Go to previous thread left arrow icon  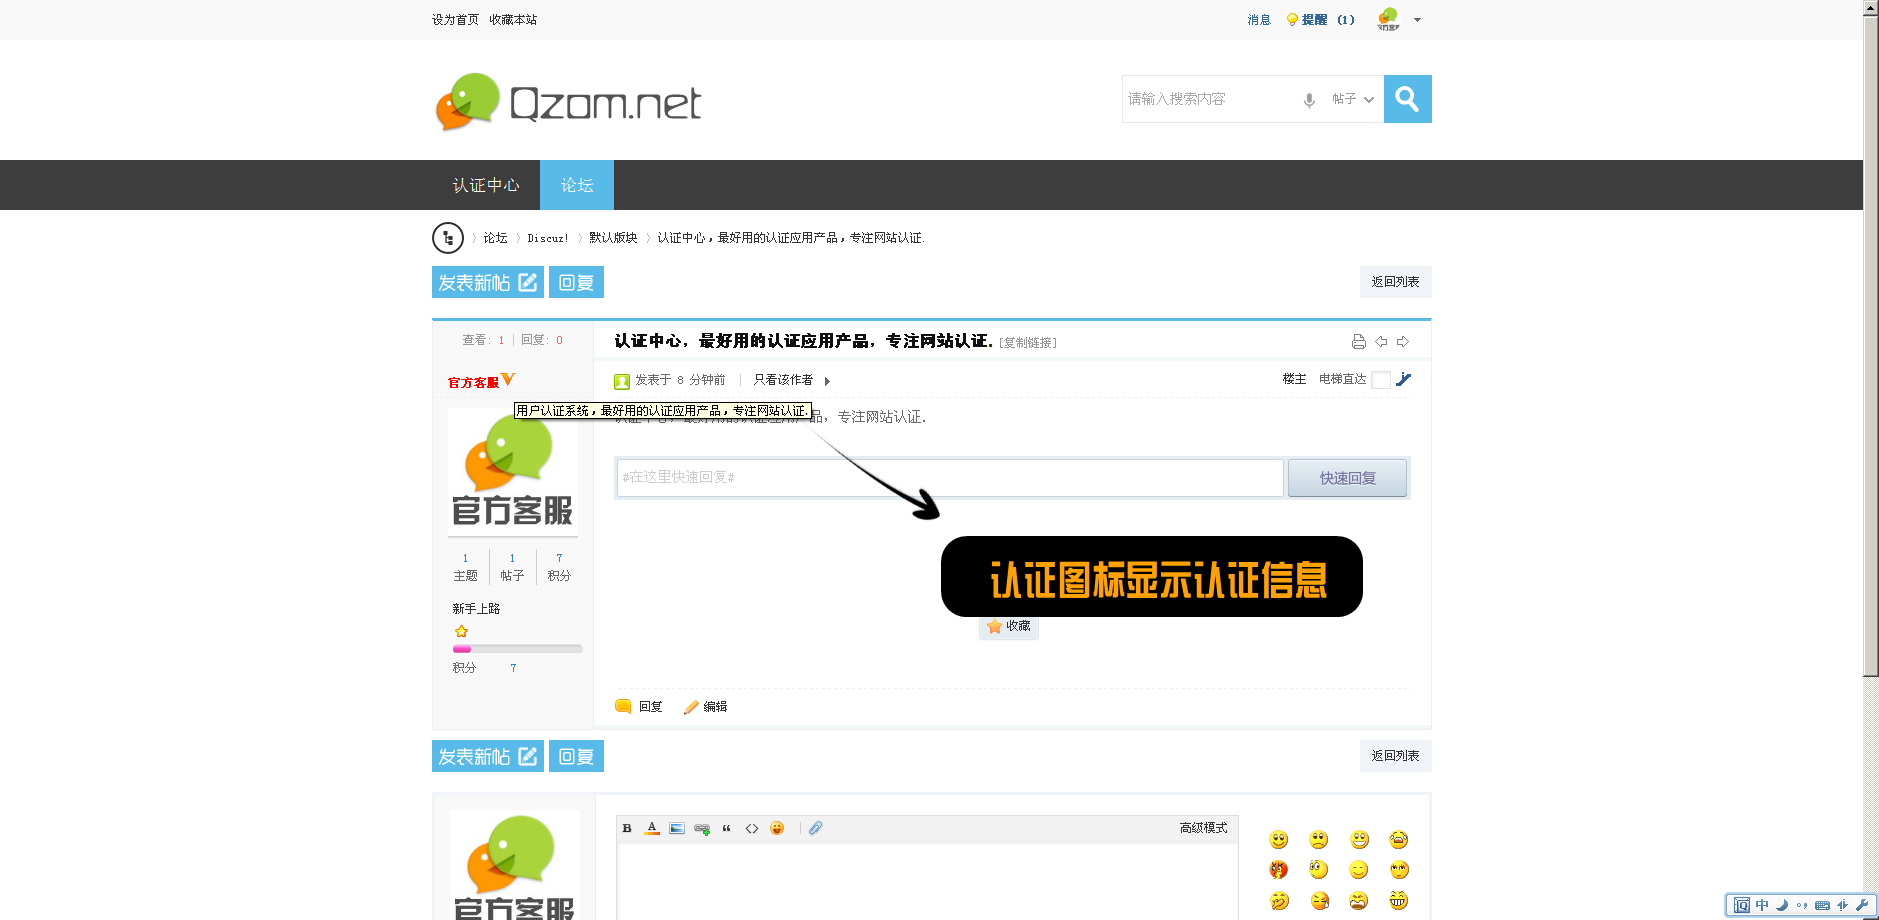[1381, 342]
